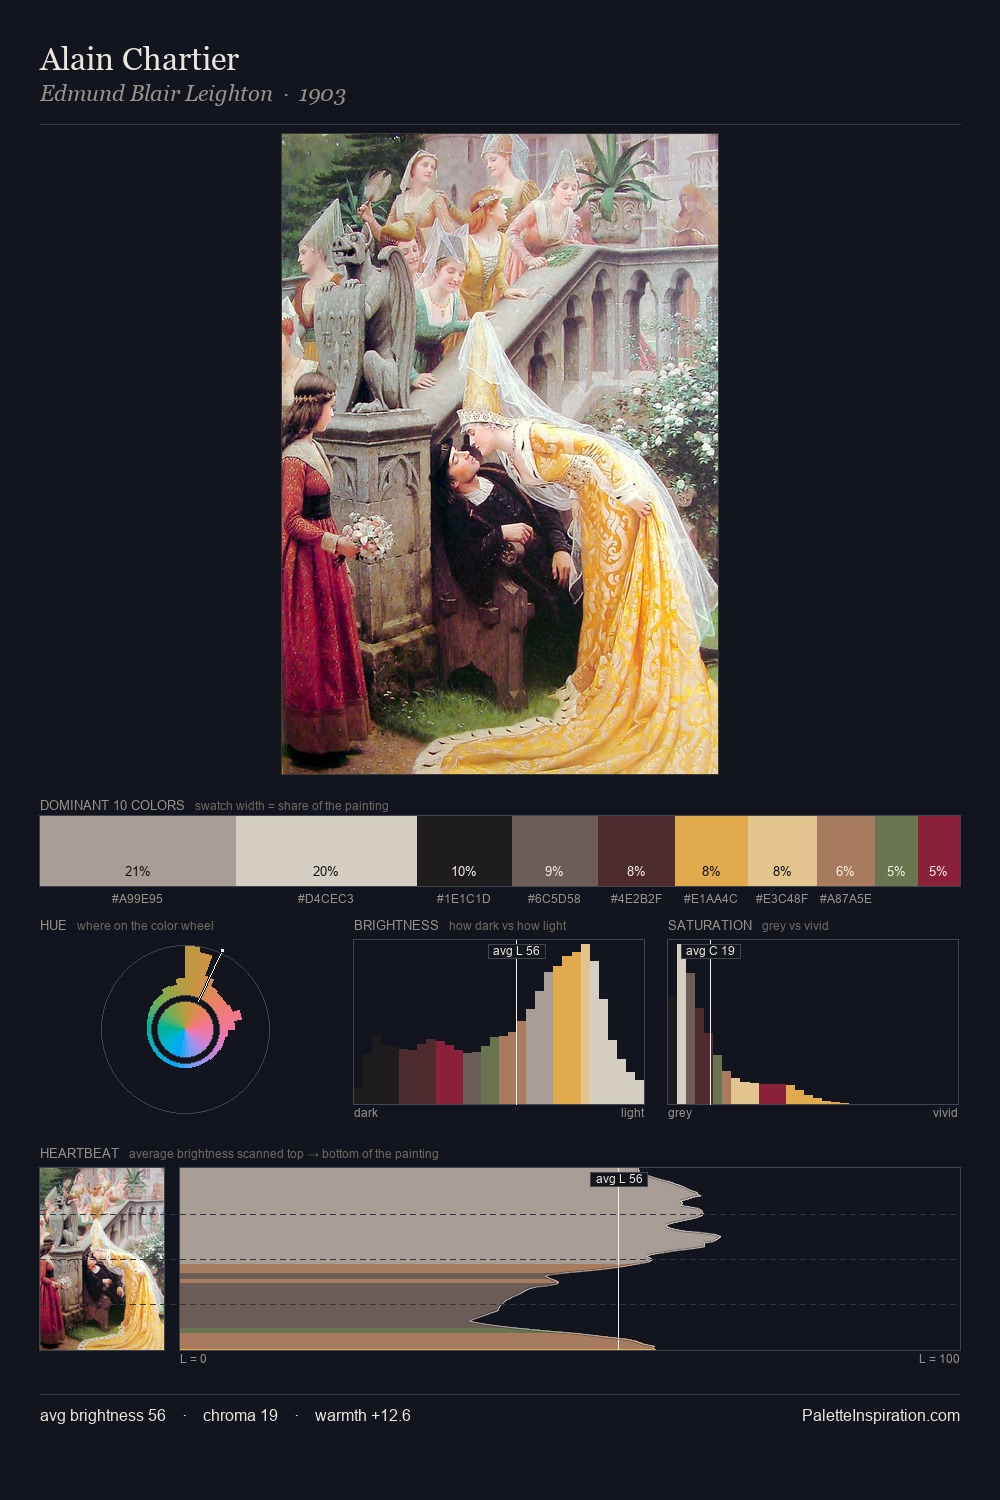
Task: Click the #A99E95 grey swatch (21%)
Action: tap(138, 851)
